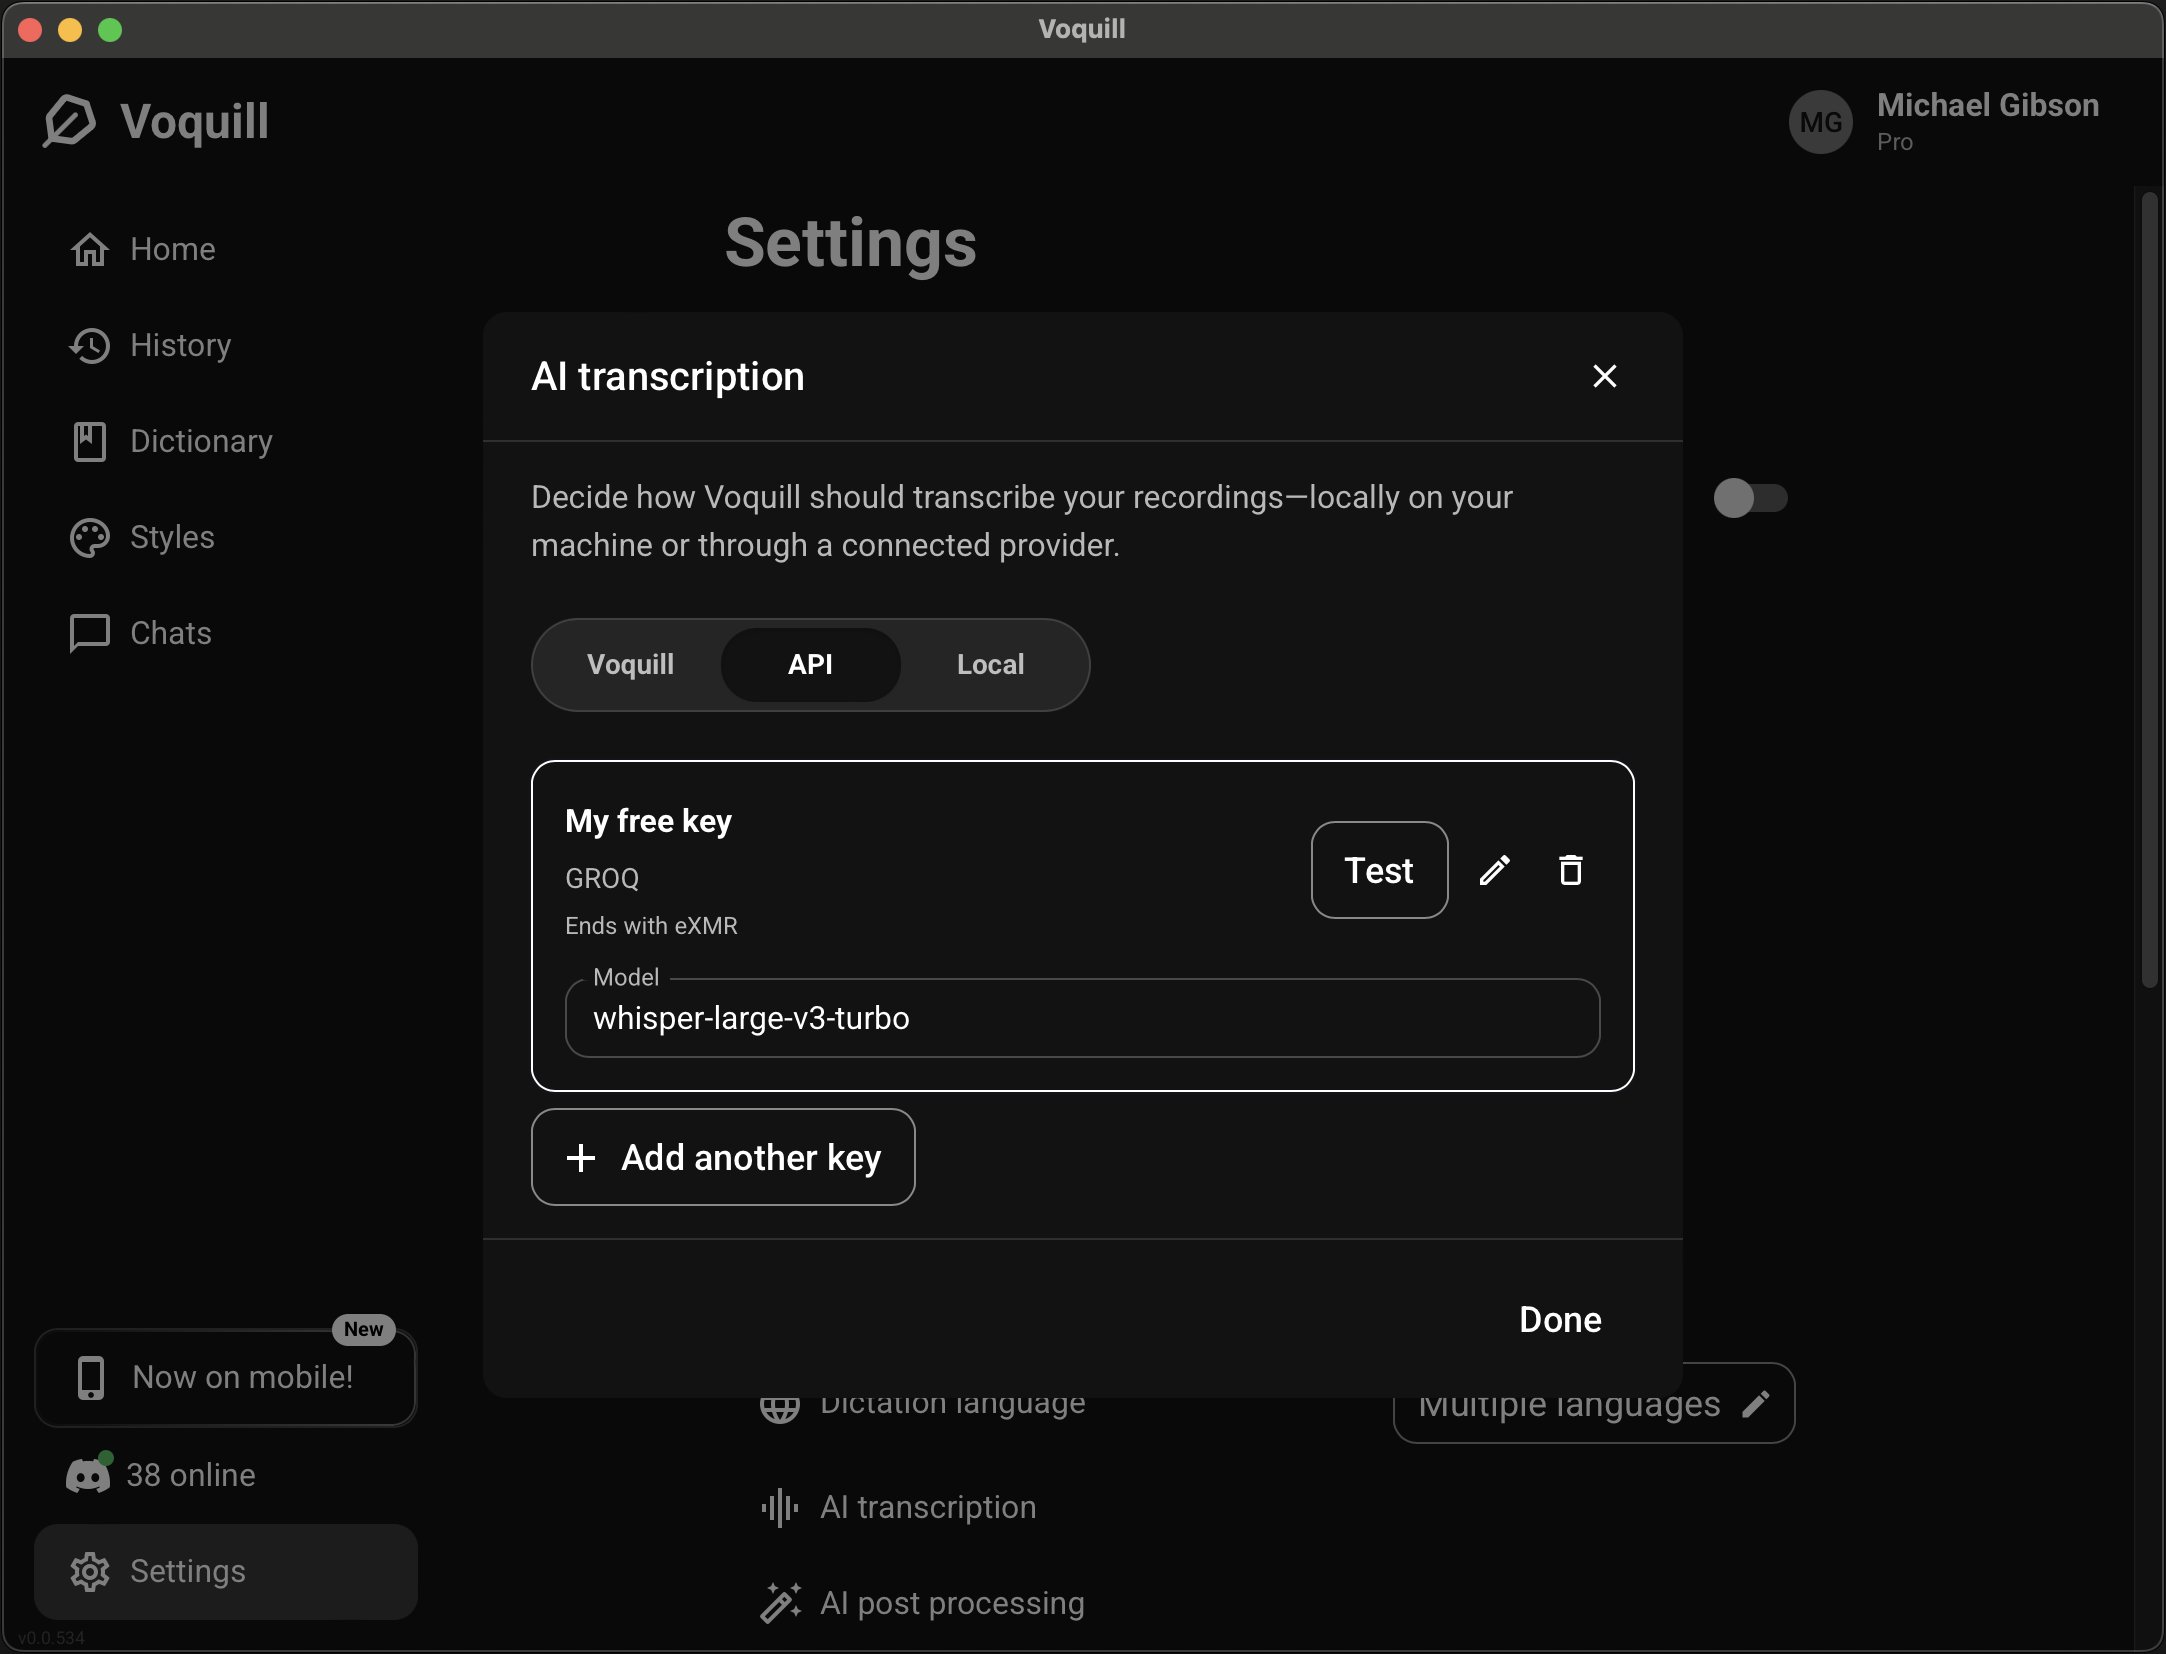Click the Discord icon showing 38 online
Viewport: 2166px width, 1654px height.
tap(89, 1473)
